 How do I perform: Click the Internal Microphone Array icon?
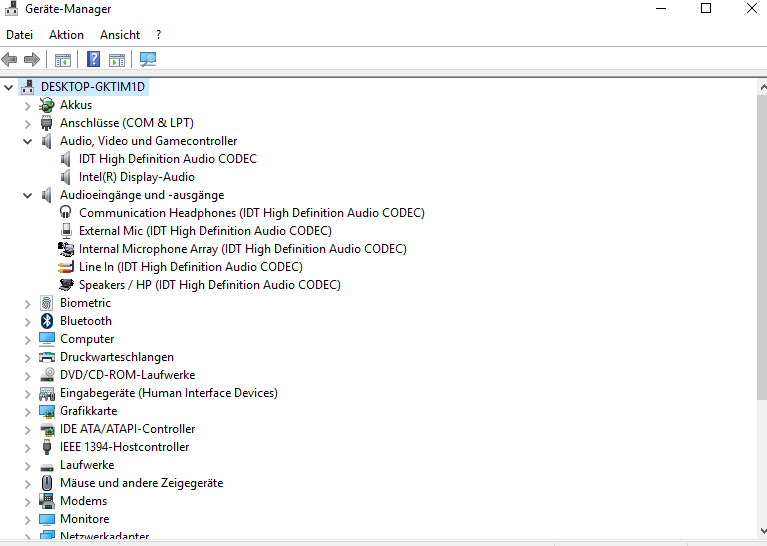(66, 249)
